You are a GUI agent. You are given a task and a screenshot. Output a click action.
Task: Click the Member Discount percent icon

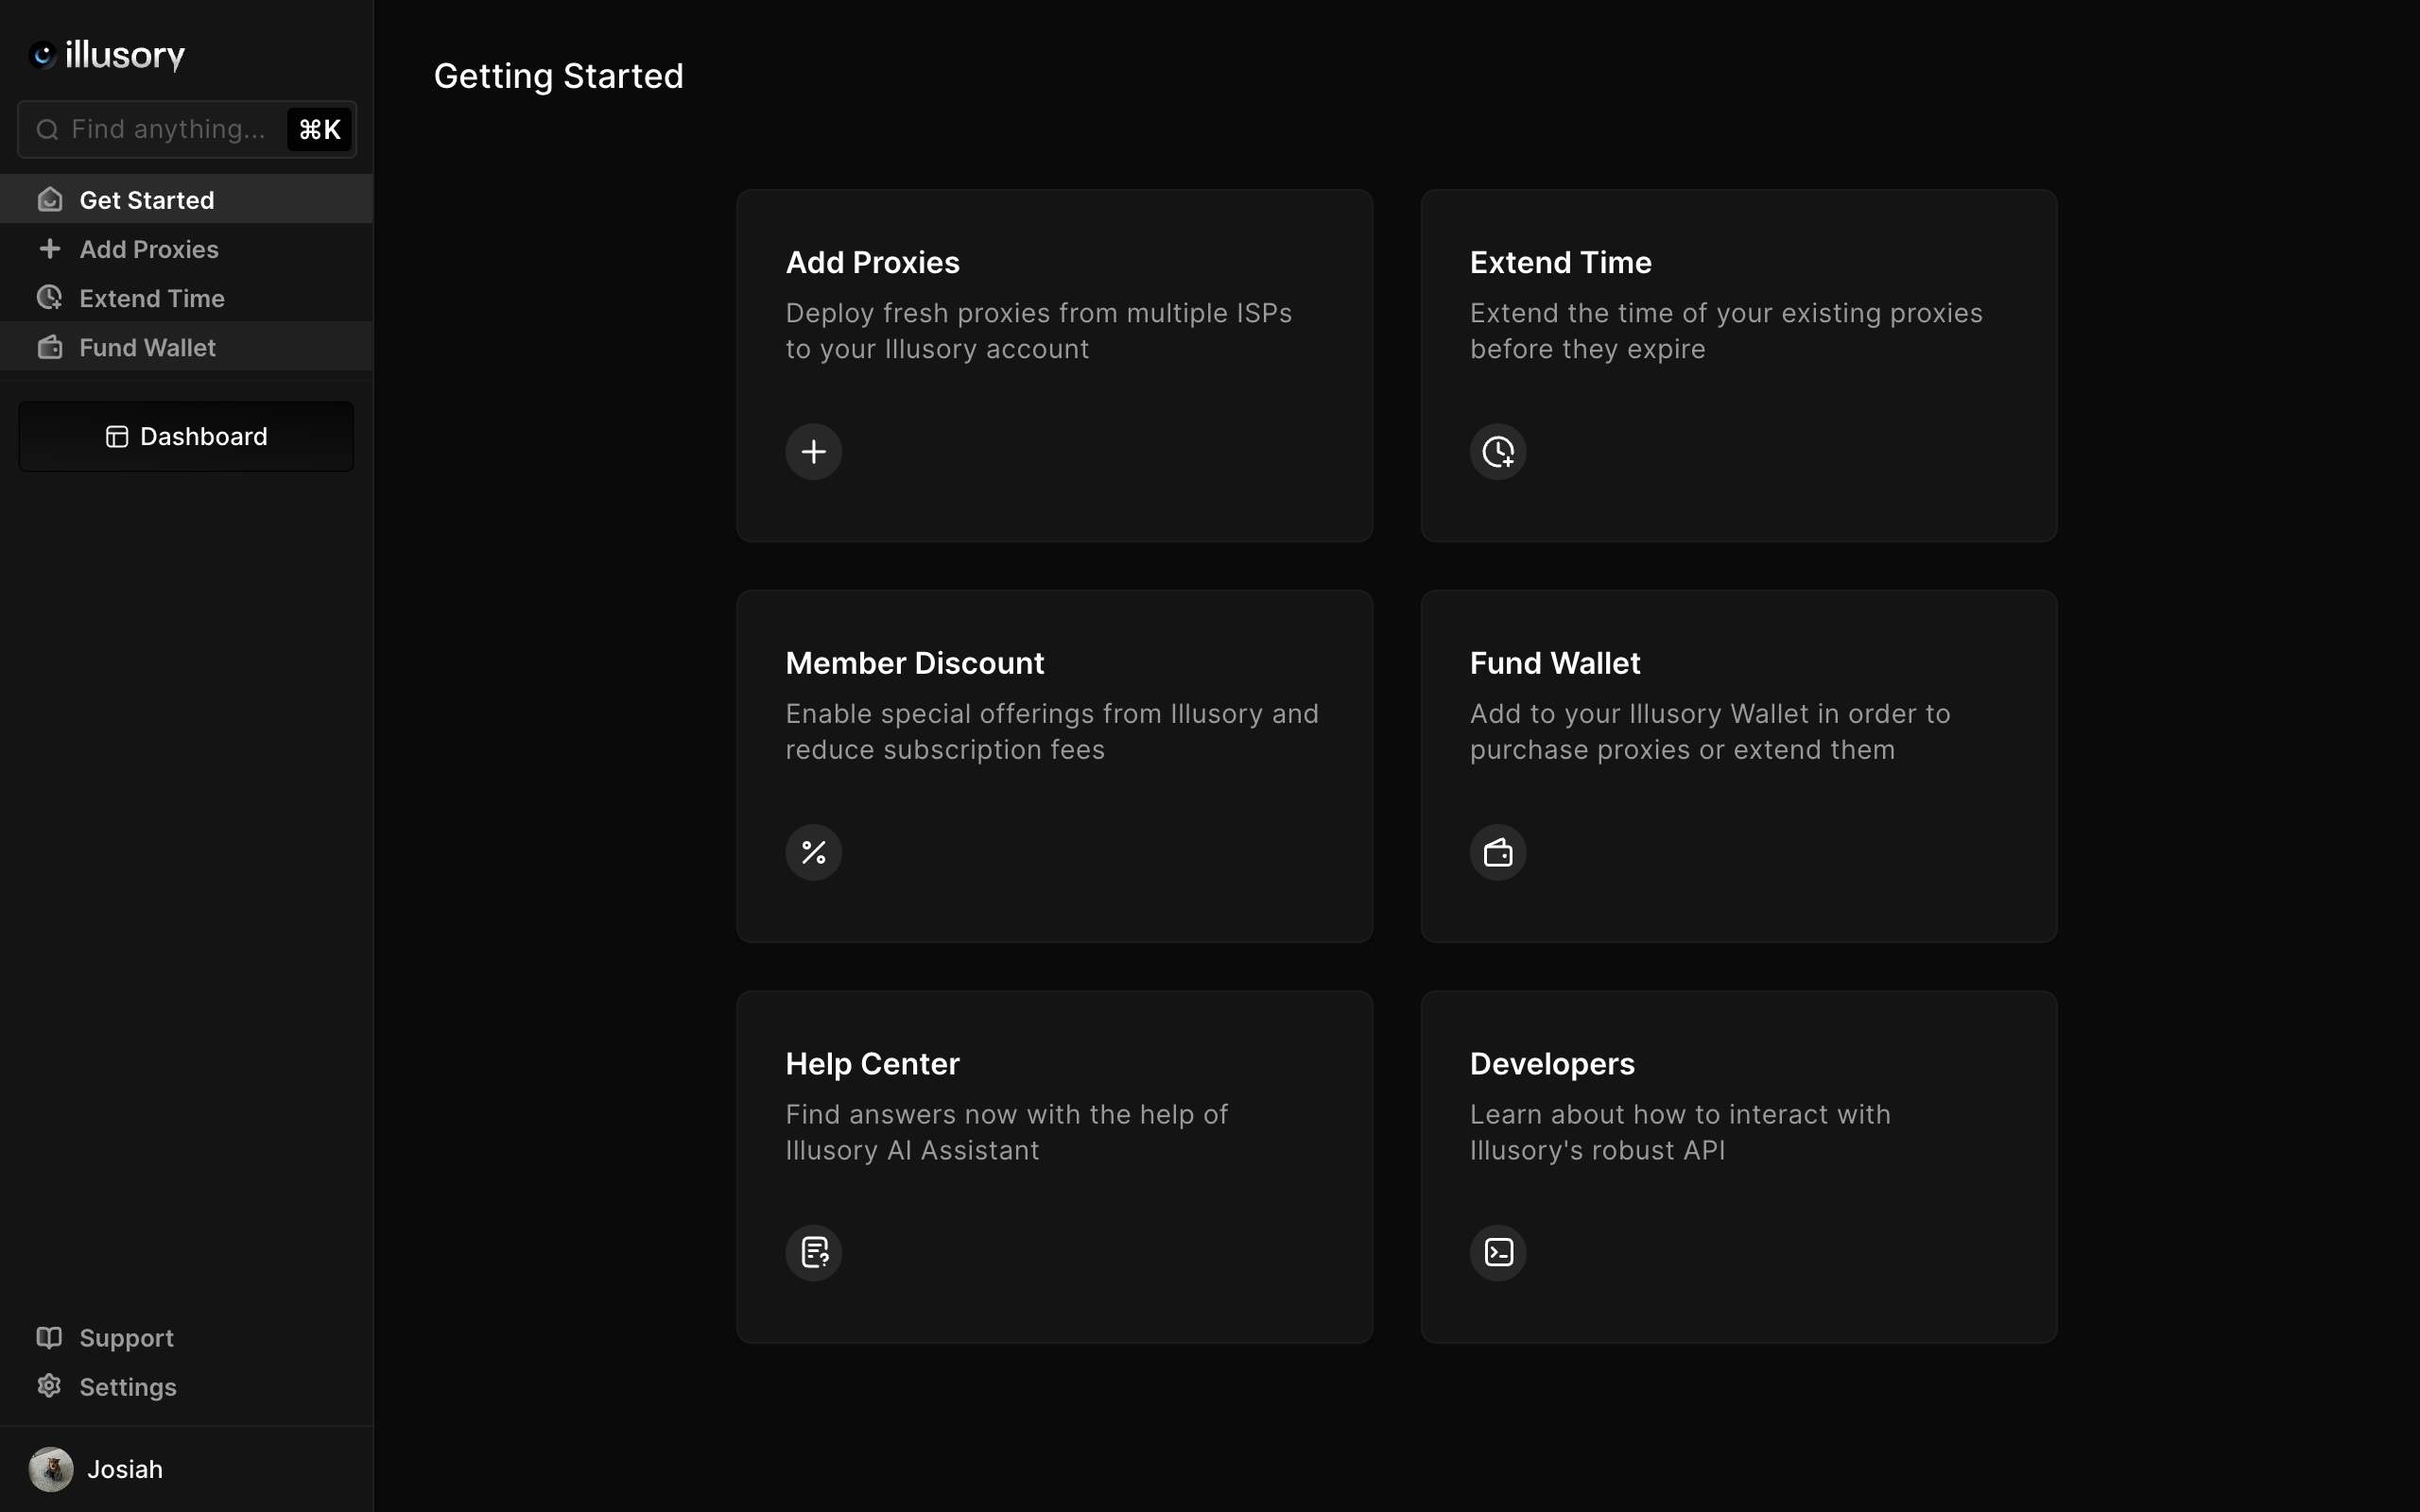[814, 851]
